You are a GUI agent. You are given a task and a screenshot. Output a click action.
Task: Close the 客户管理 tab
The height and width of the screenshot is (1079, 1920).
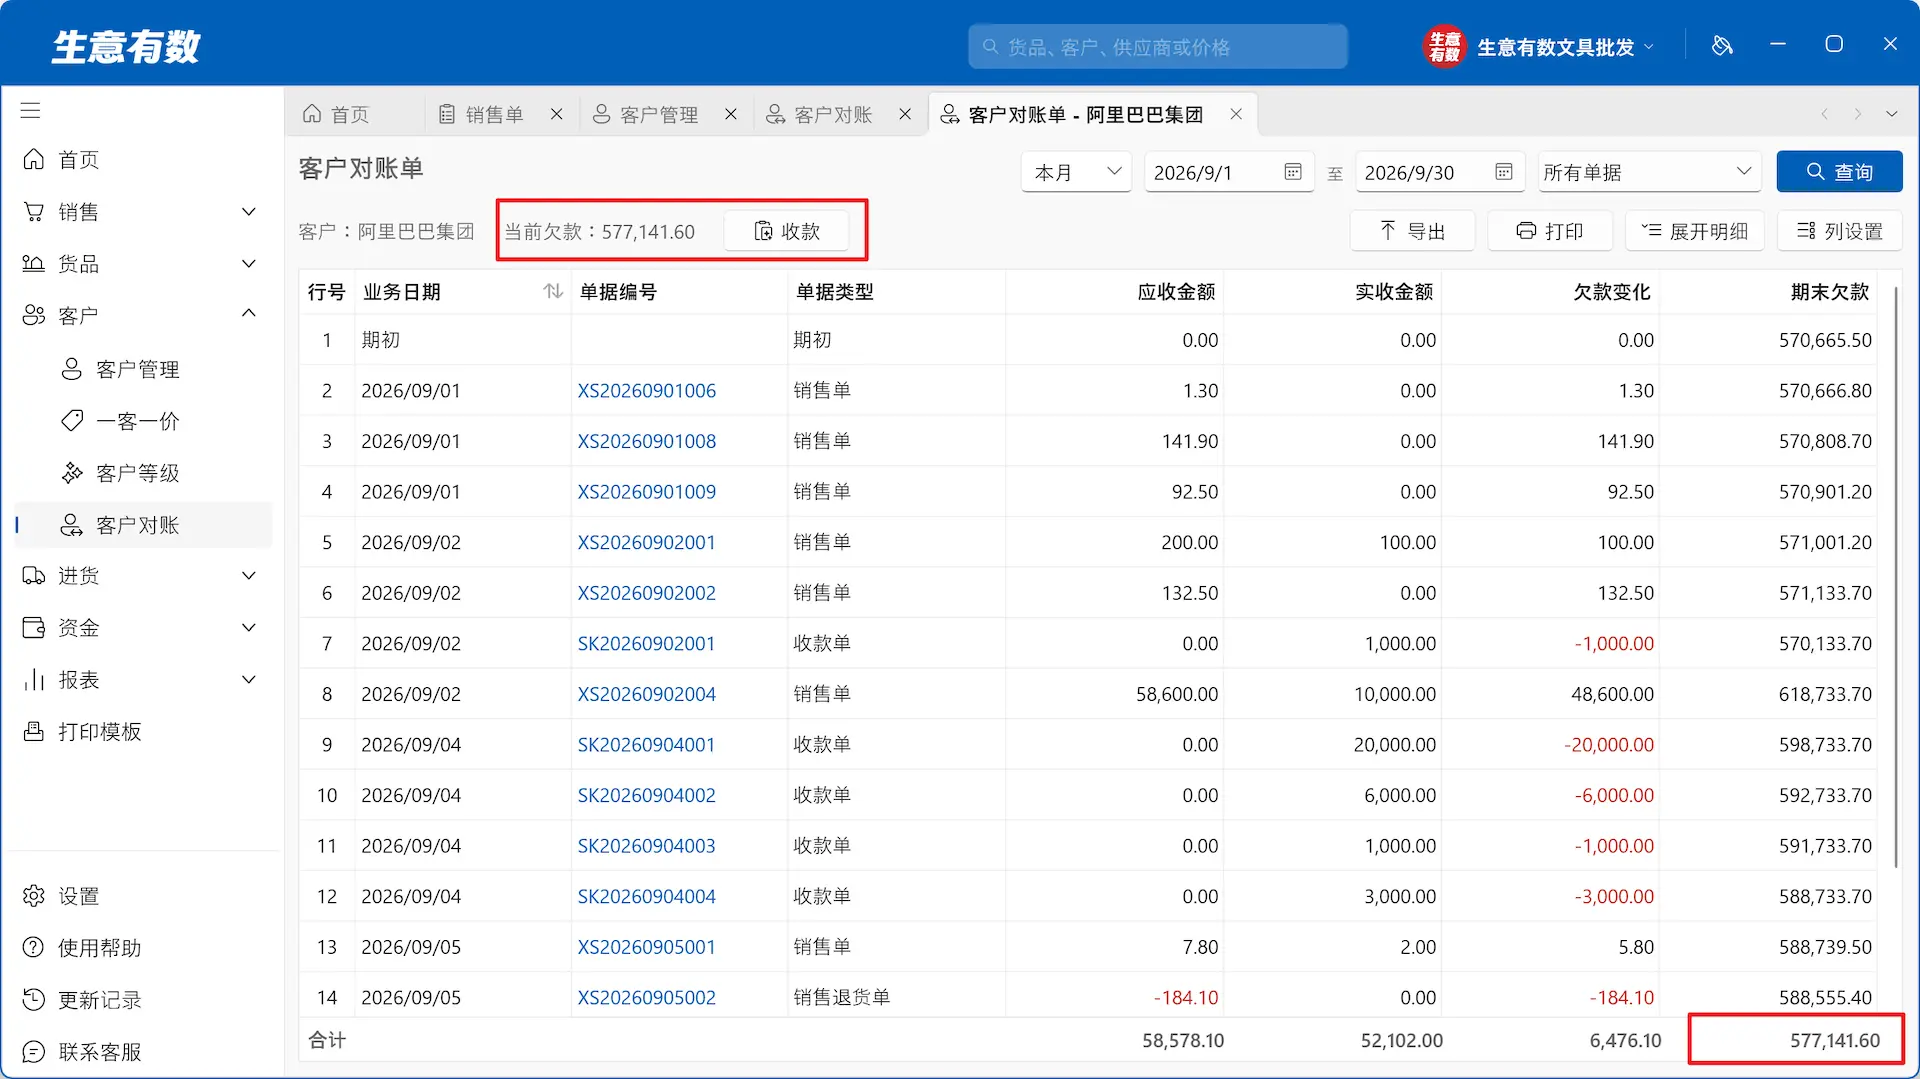click(731, 114)
